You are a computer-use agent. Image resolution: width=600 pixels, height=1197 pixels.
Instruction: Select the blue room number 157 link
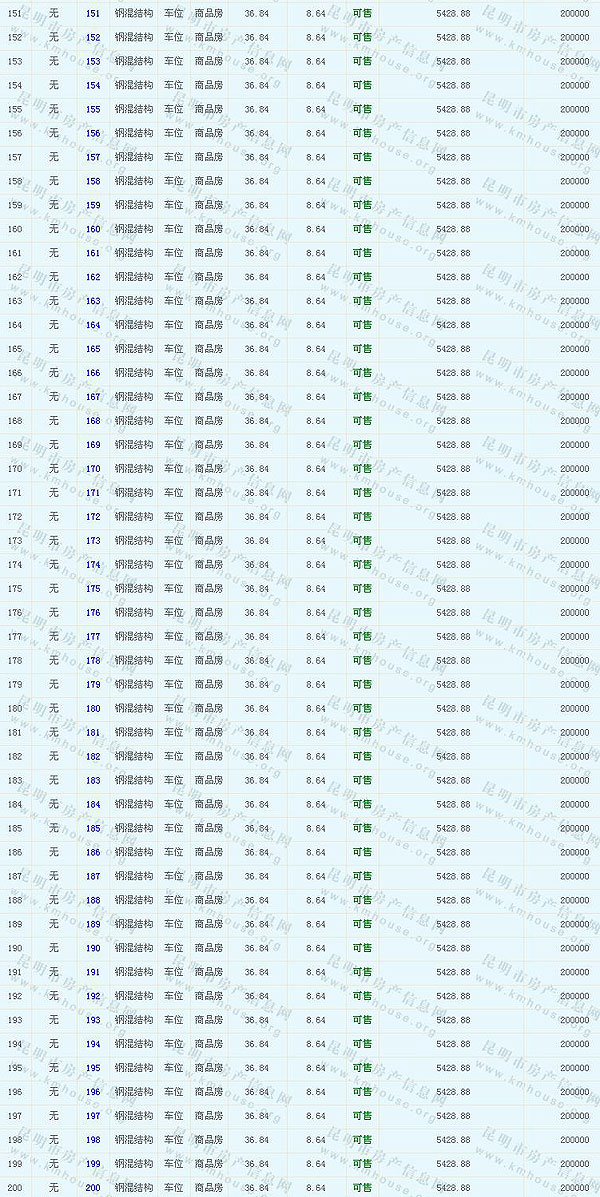pyautogui.click(x=93, y=158)
